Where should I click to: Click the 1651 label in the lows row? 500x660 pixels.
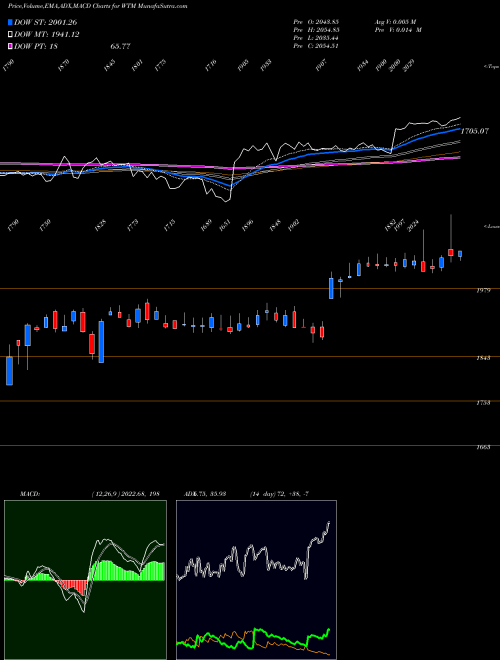[225, 225]
